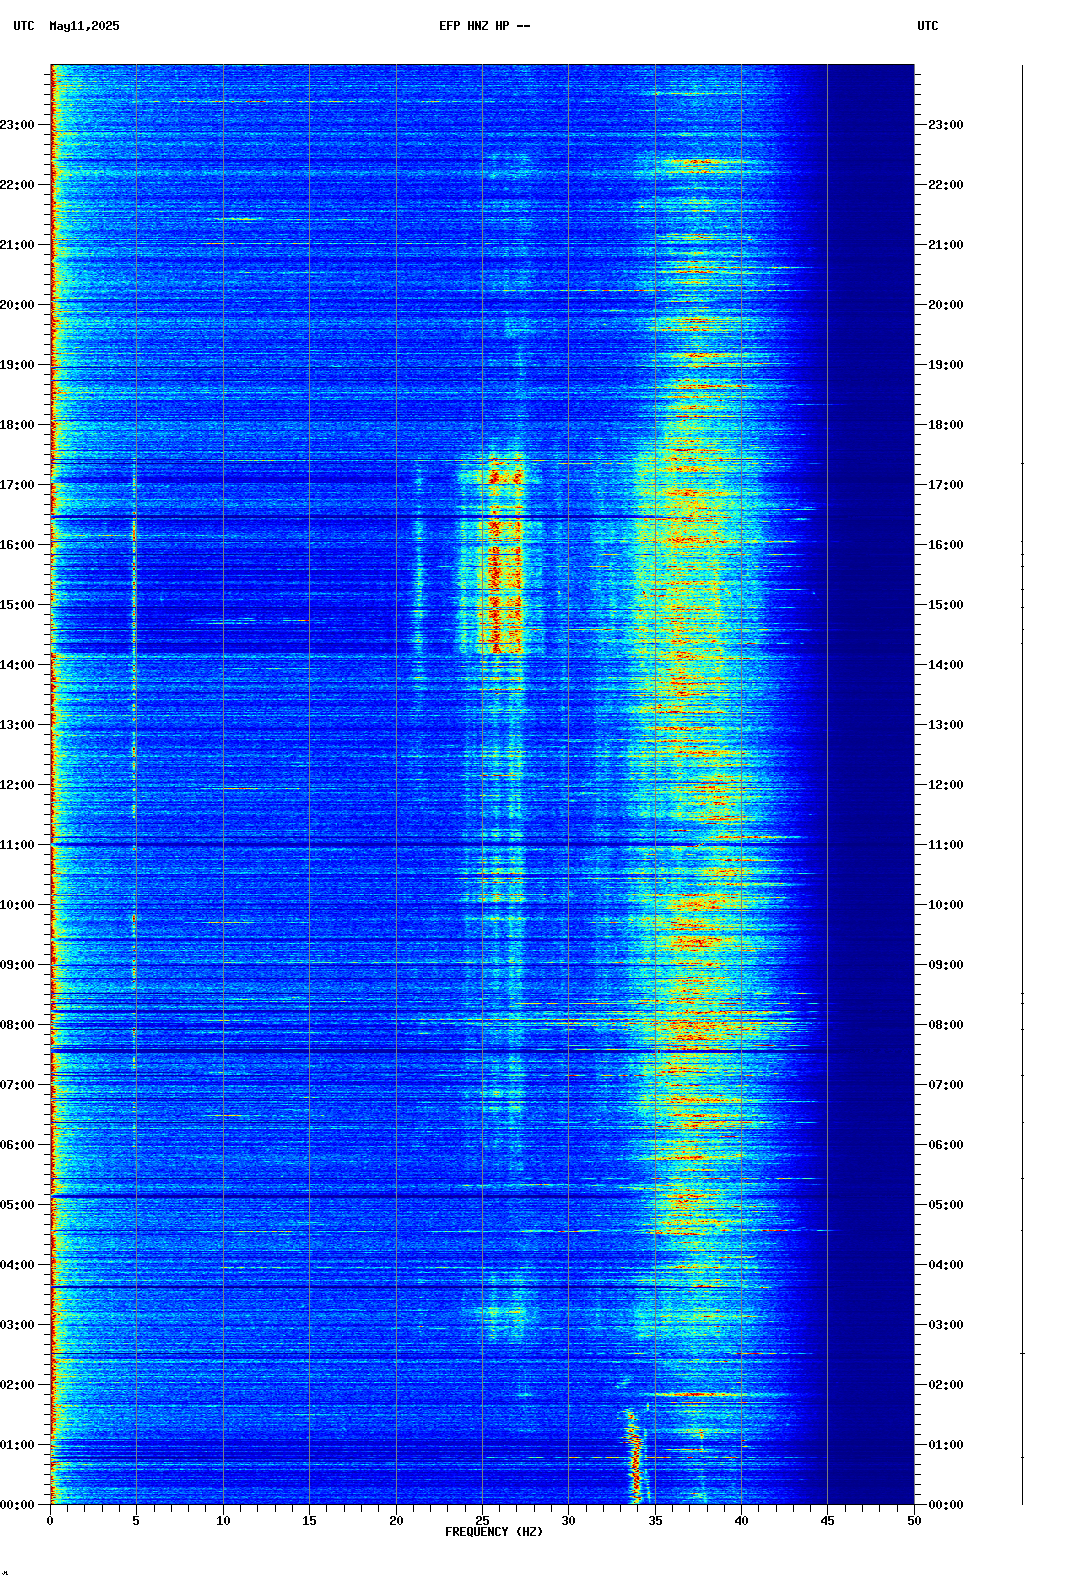
Task: Select 13:00 on the right time axis
Action: 946,725
